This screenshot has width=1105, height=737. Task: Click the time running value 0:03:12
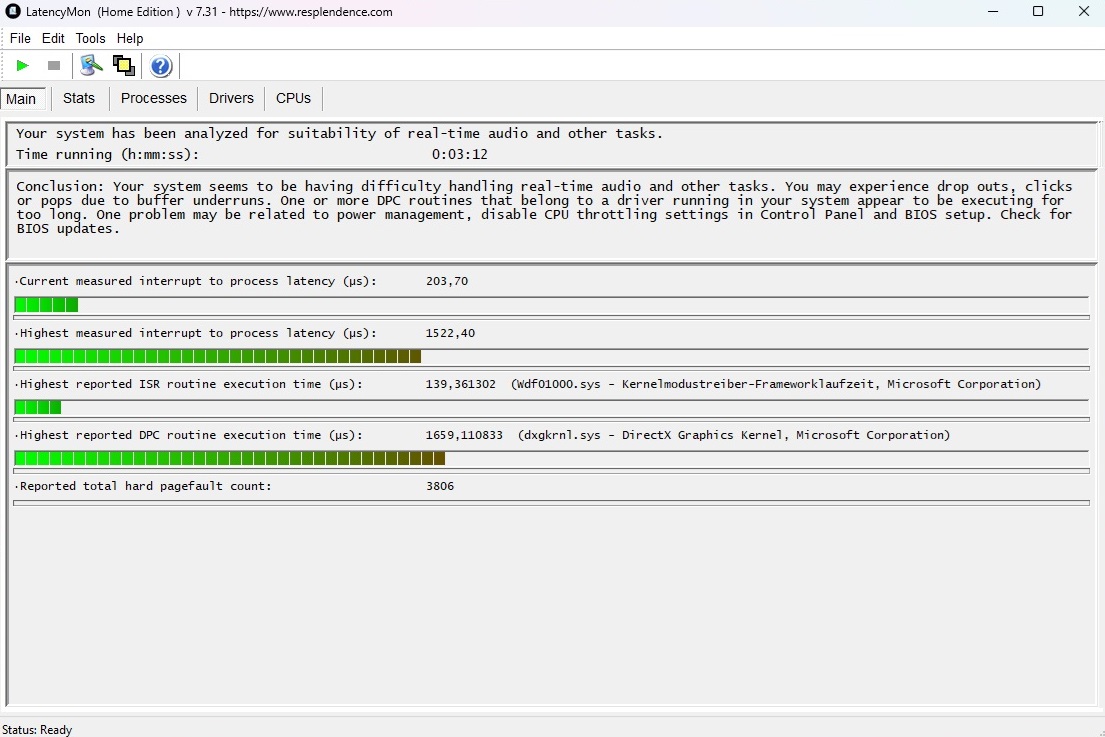(x=459, y=154)
